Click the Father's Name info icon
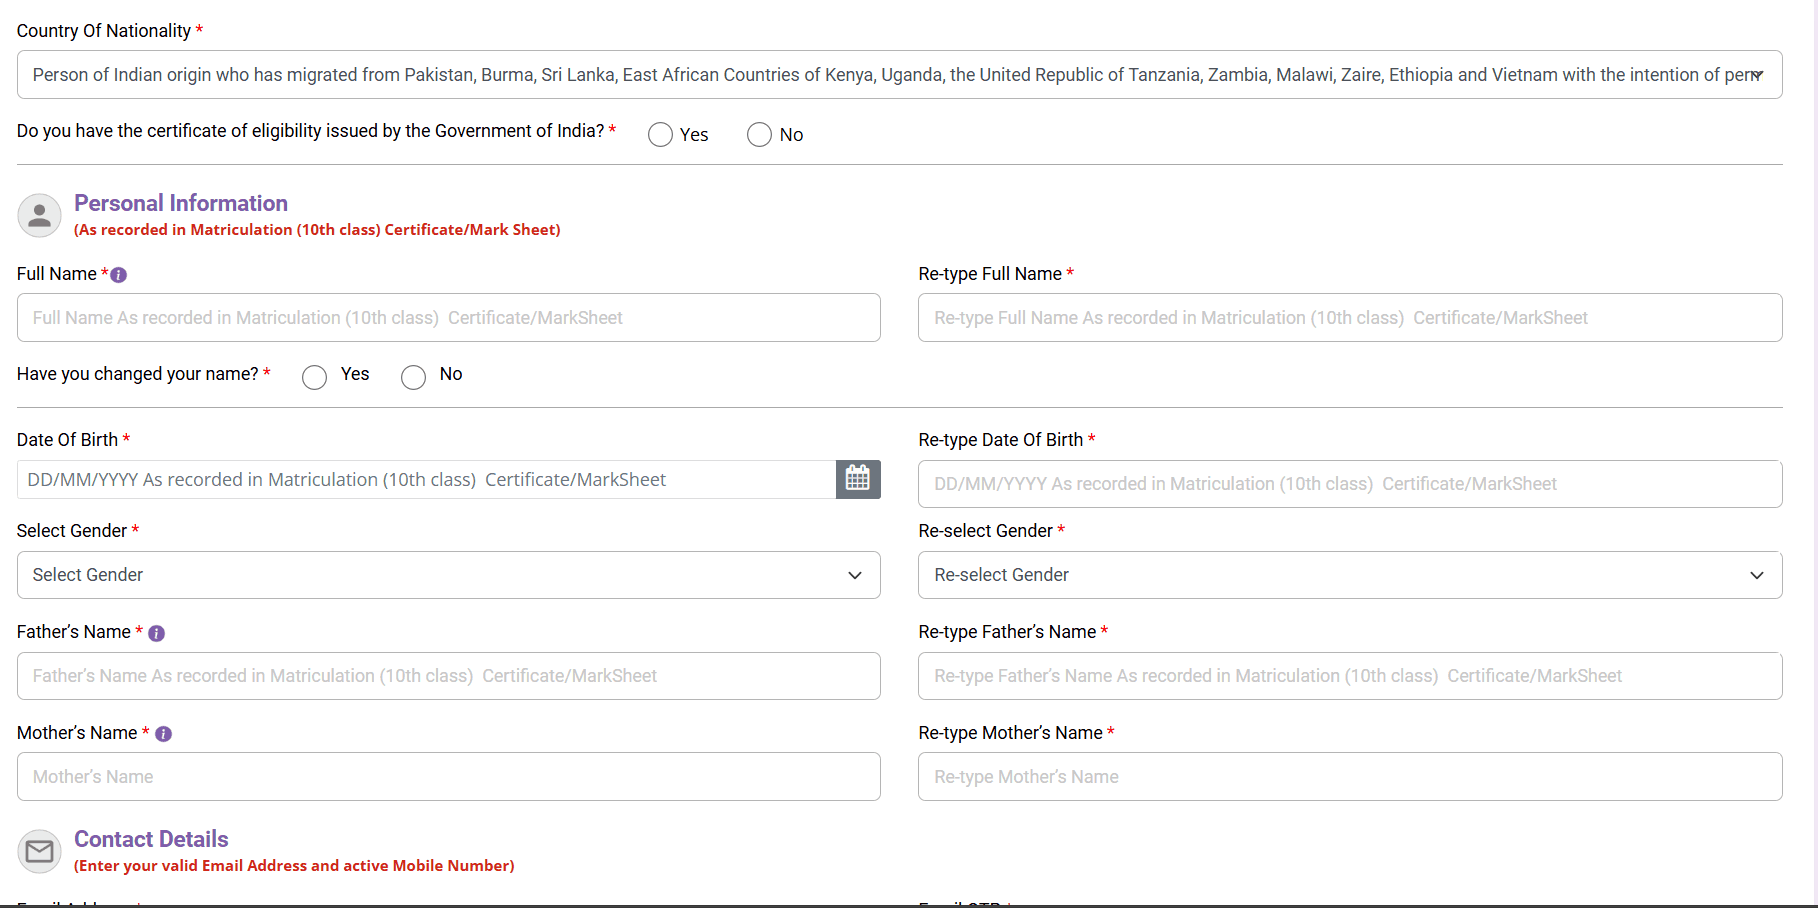The height and width of the screenshot is (908, 1818). (156, 633)
